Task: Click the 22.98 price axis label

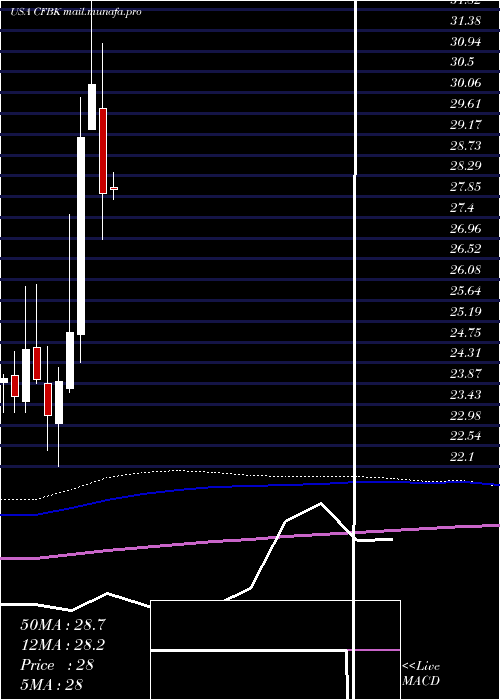Action: pyautogui.click(x=466, y=415)
